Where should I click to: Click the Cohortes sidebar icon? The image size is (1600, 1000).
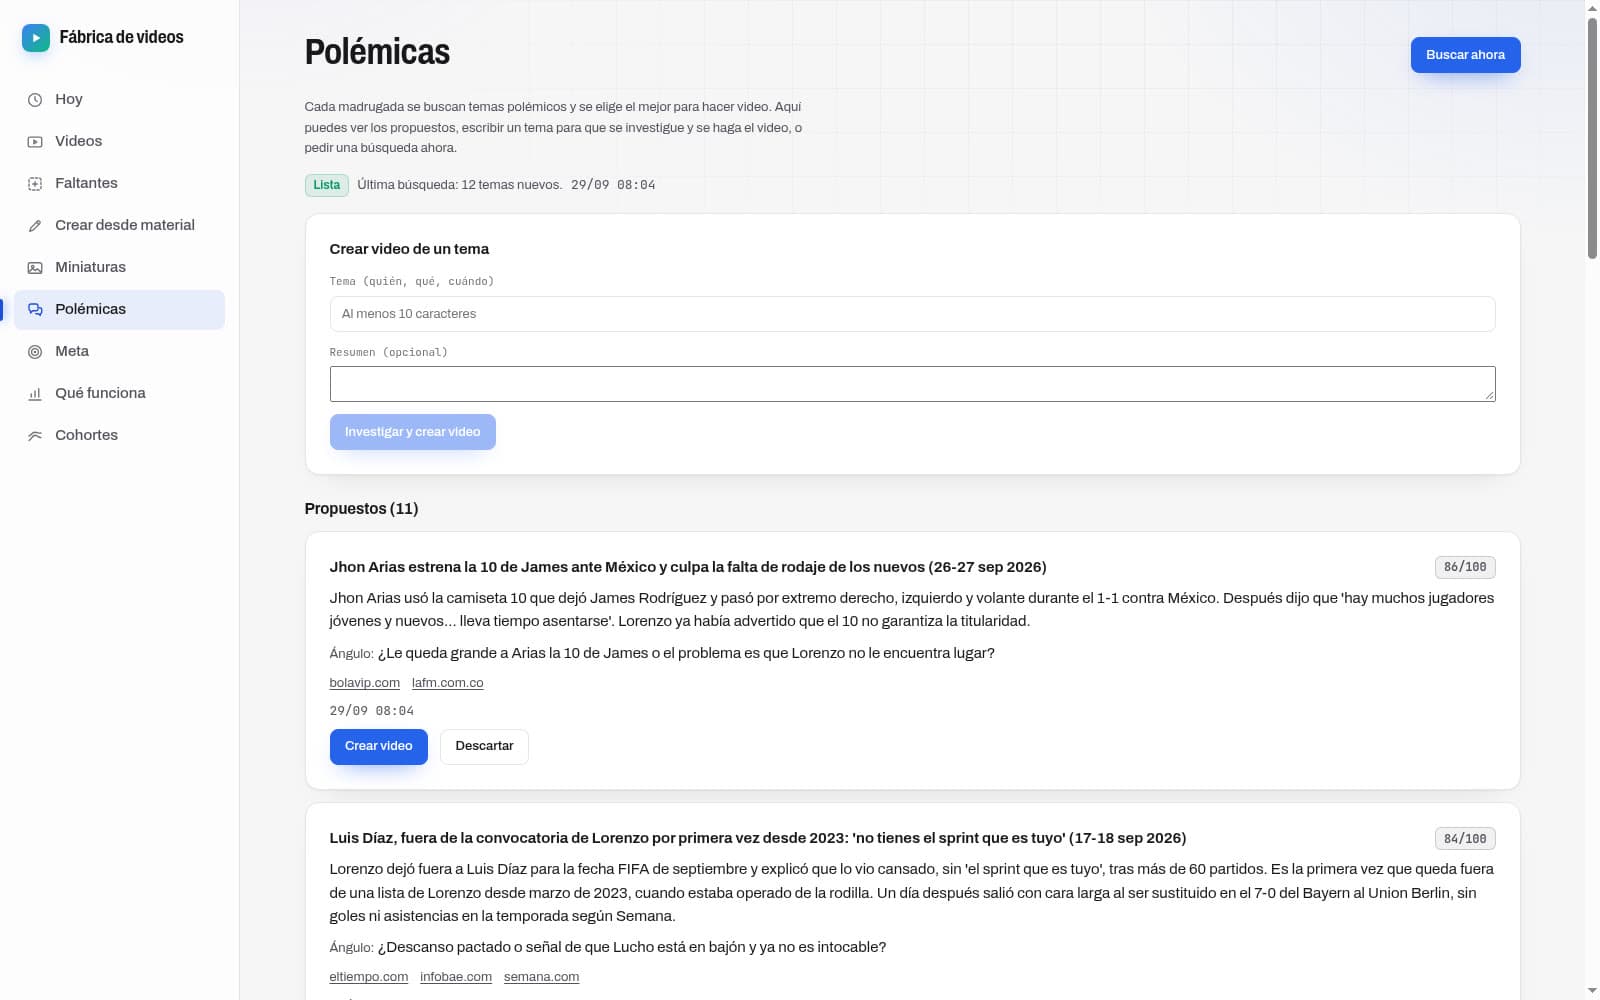(35, 436)
